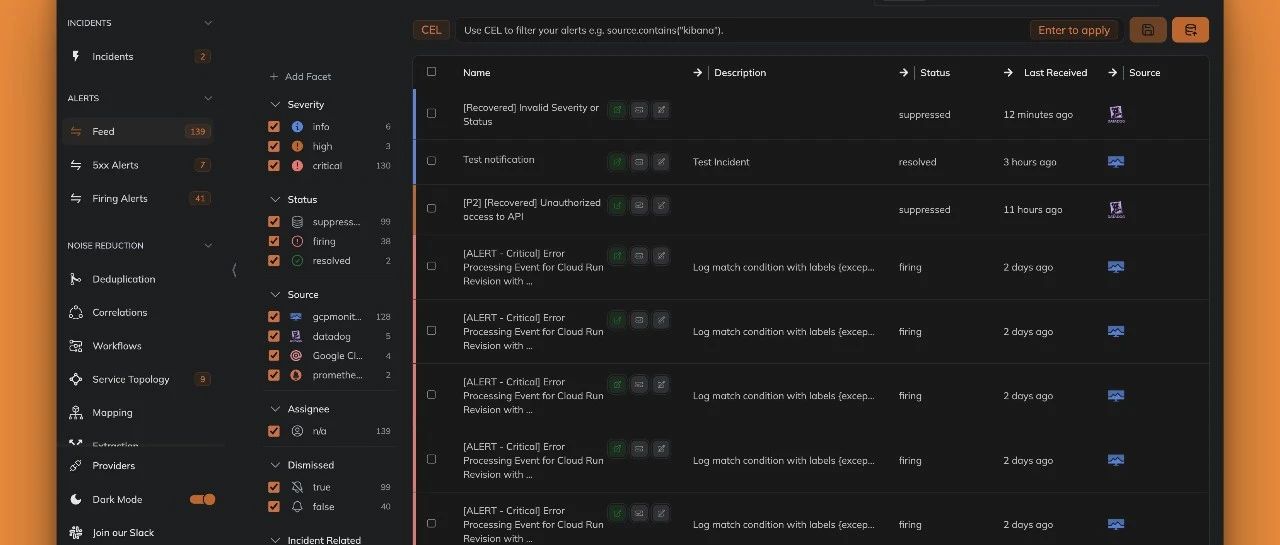Open Service Topology view
The image size is (1280, 545).
click(x=137, y=379)
